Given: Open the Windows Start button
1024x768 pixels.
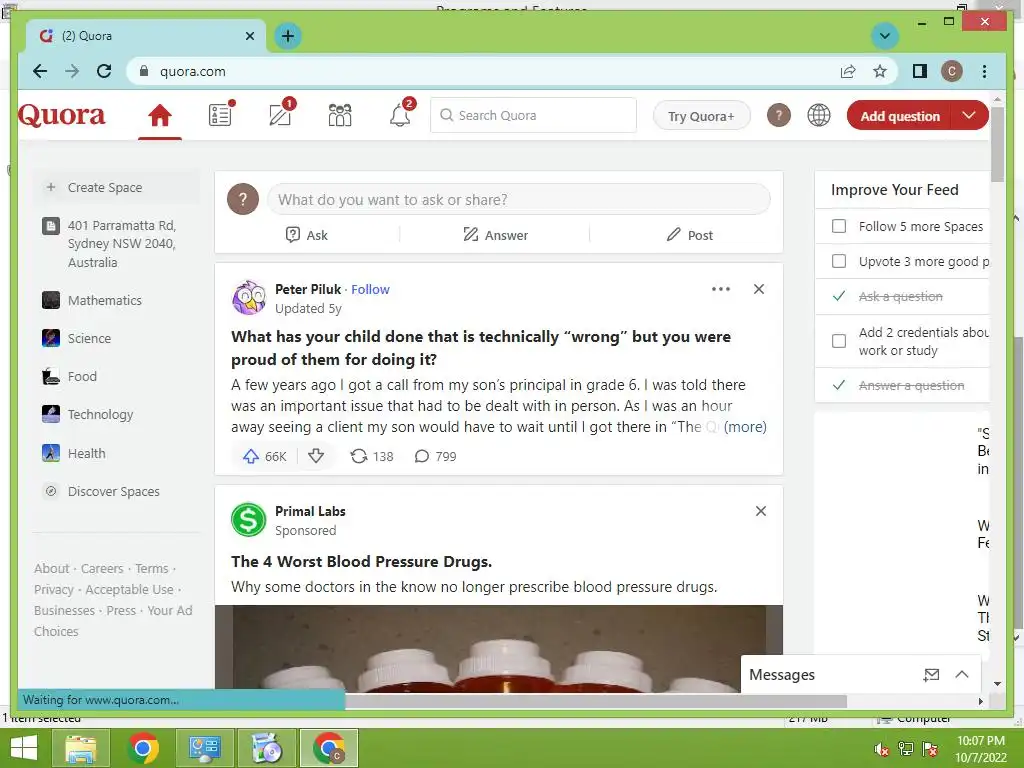Looking at the screenshot, I should [24, 748].
